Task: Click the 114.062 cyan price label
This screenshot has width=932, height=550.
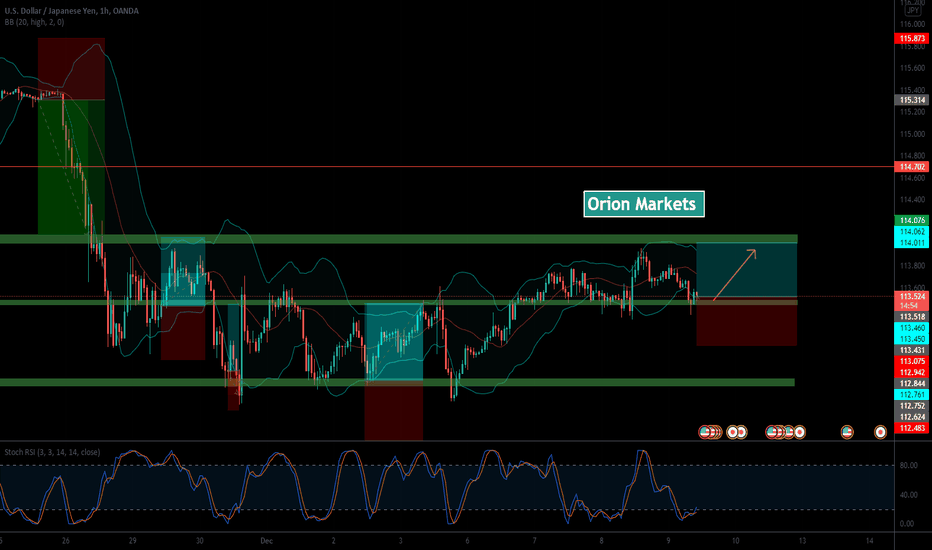Action: click(912, 232)
